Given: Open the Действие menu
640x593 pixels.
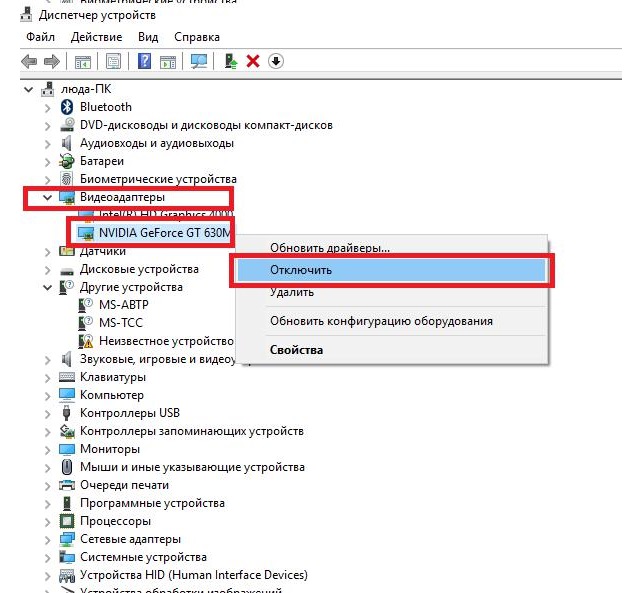Looking at the screenshot, I should 96,37.
